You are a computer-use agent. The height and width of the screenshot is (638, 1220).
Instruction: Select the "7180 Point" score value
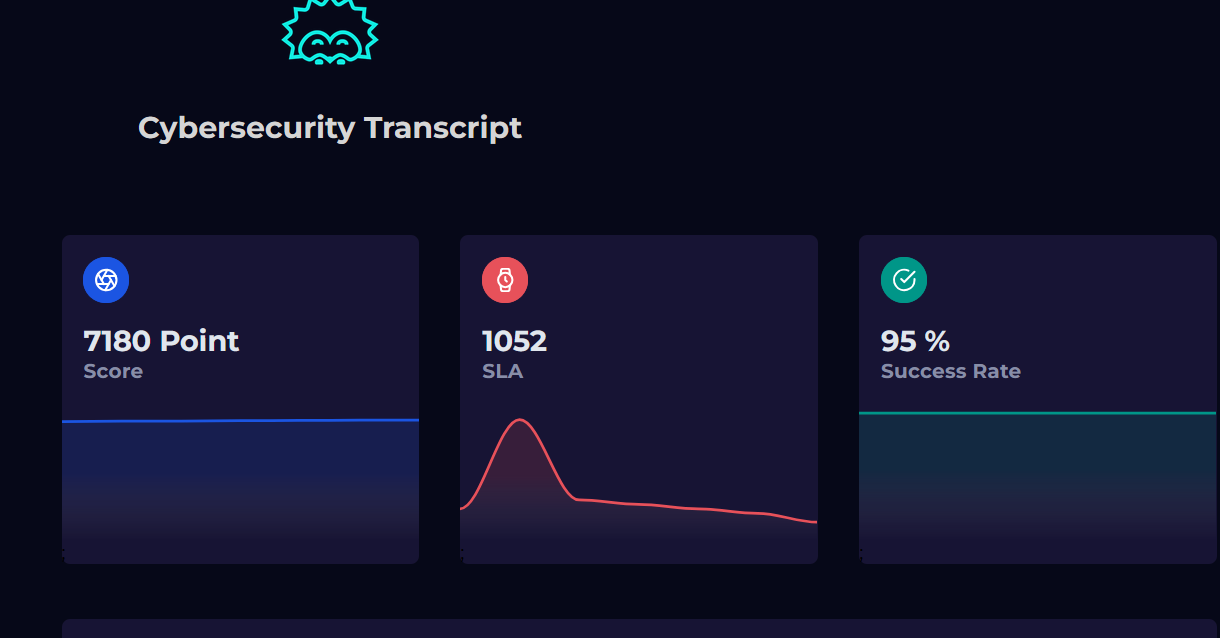click(x=161, y=341)
